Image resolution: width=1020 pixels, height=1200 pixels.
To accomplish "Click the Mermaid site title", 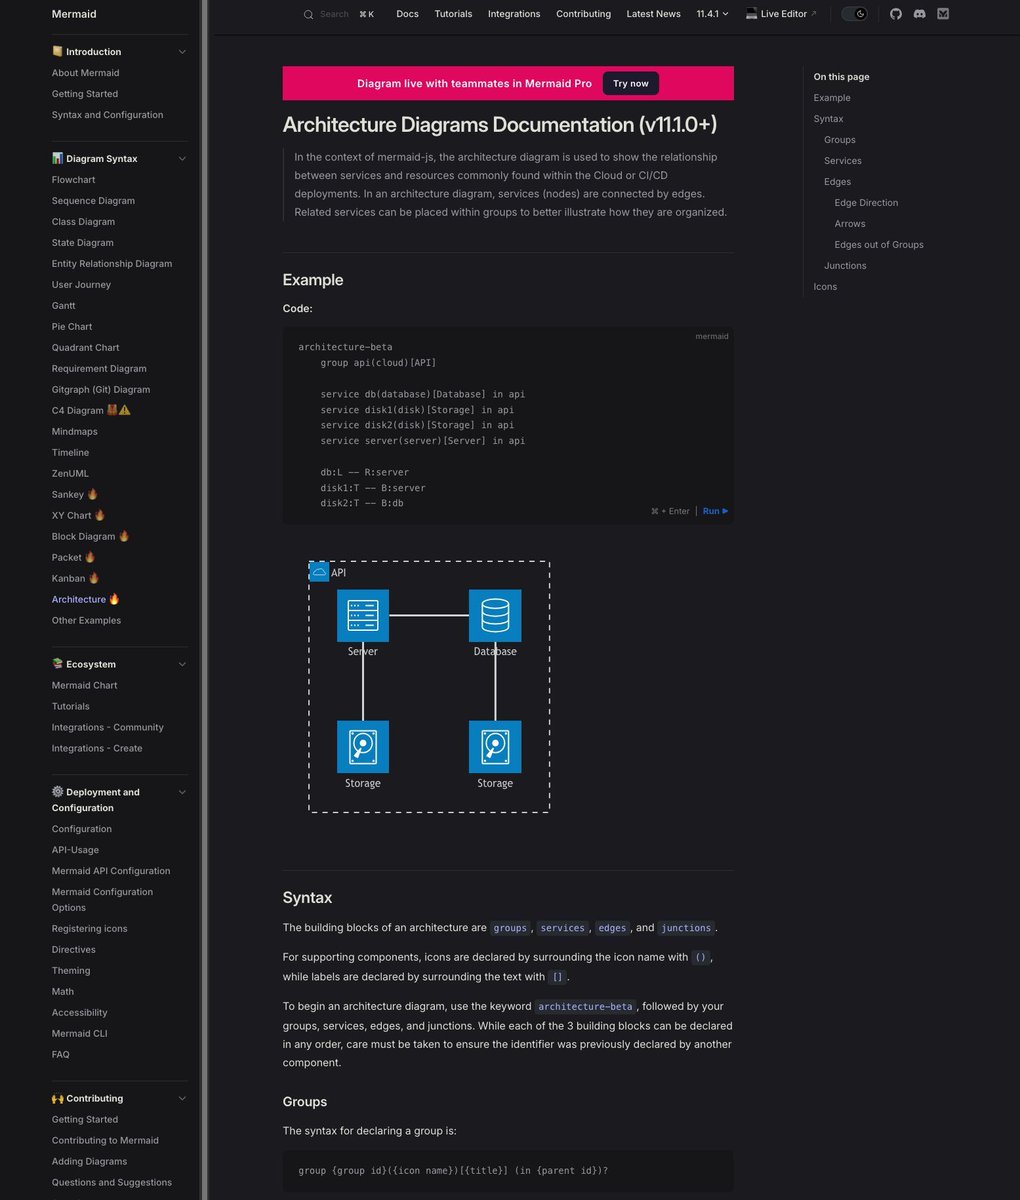I will pyautogui.click(x=74, y=14).
